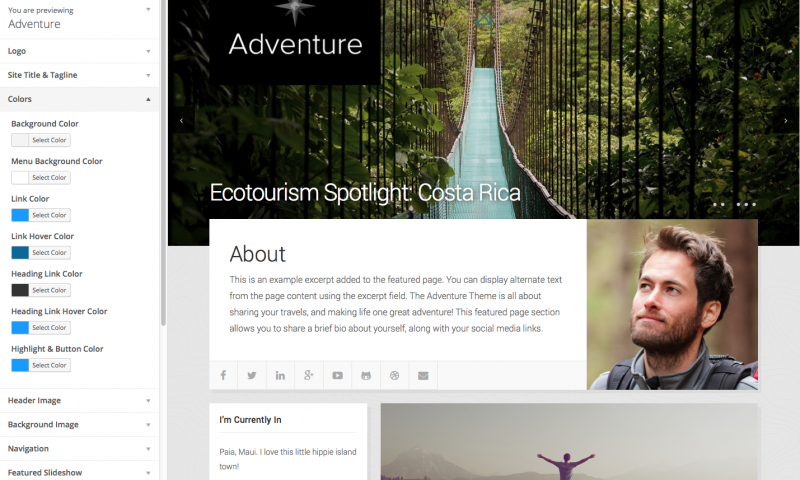Expand the Logo section
Screen dimensions: 800x480
click(x=80, y=51)
